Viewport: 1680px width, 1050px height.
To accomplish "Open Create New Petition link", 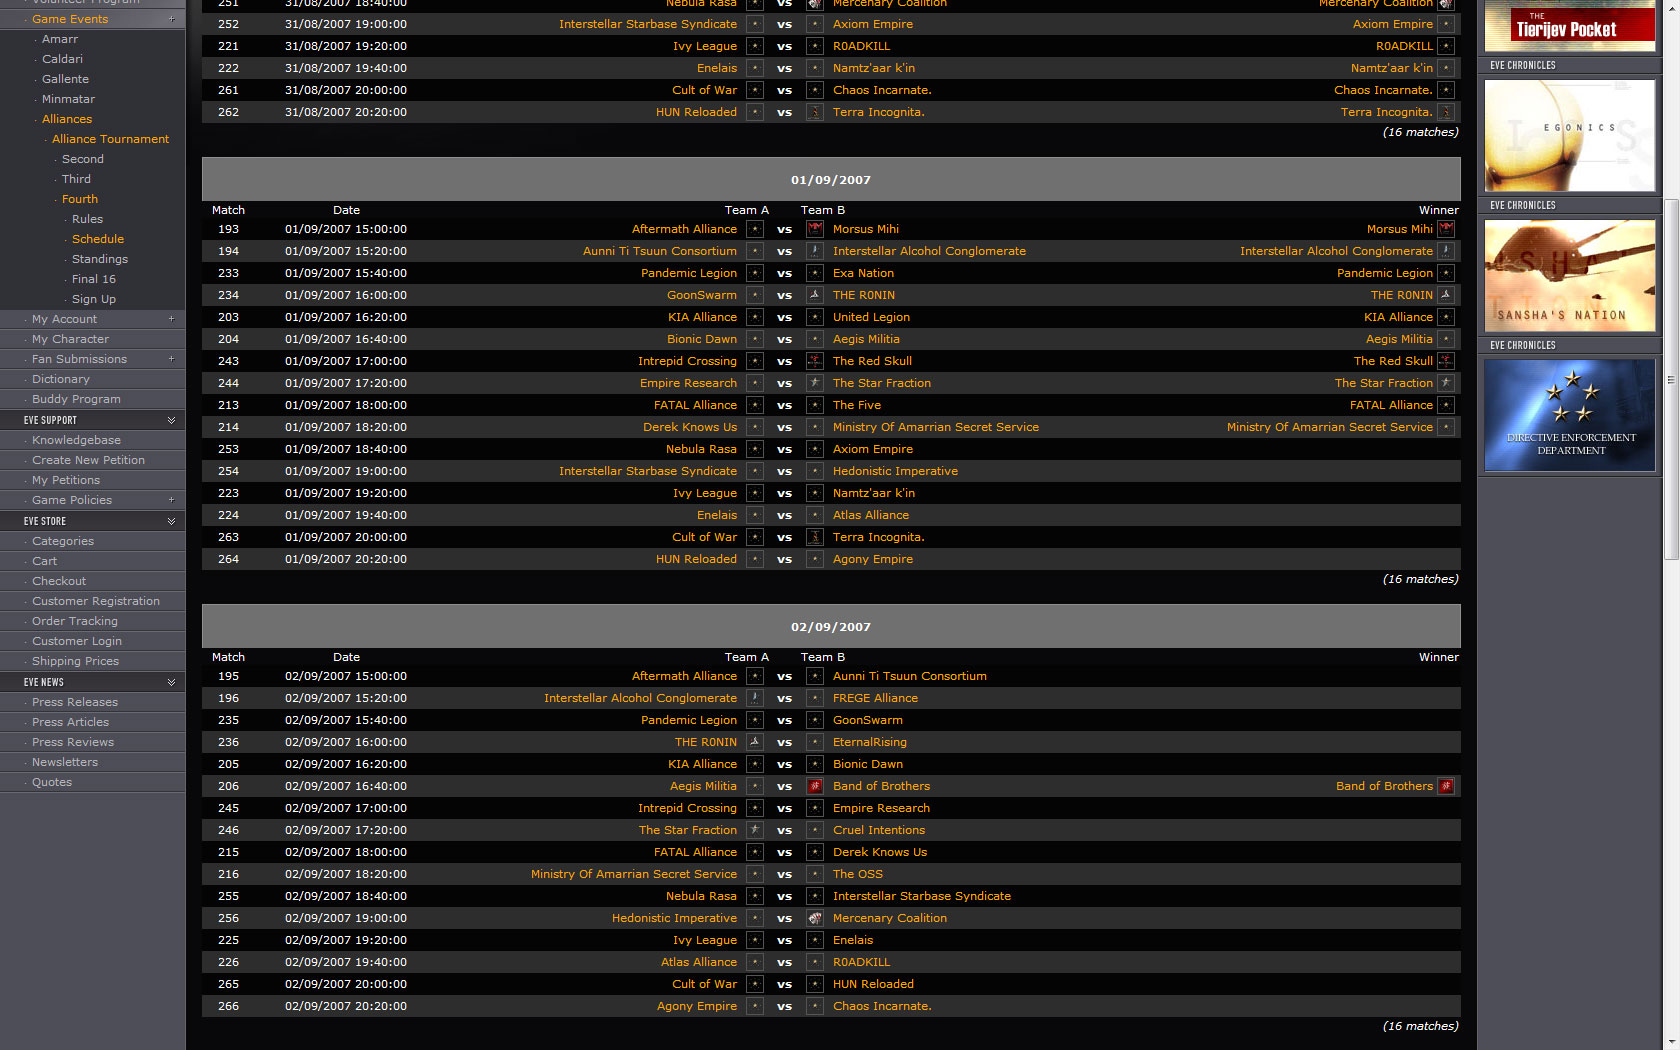I will pos(88,460).
